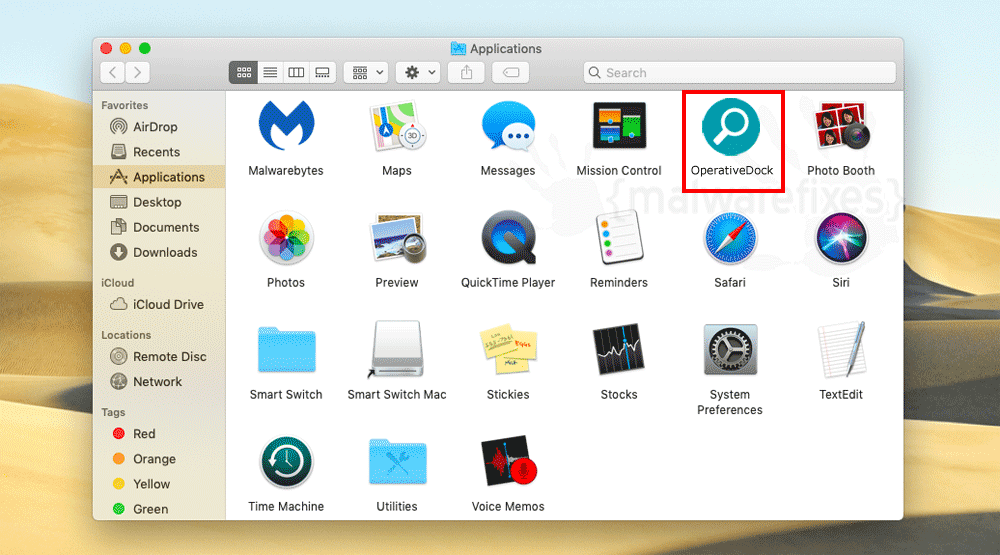Image resolution: width=1000 pixels, height=555 pixels.
Task: Click the TextEdit app icon
Action: (841, 350)
